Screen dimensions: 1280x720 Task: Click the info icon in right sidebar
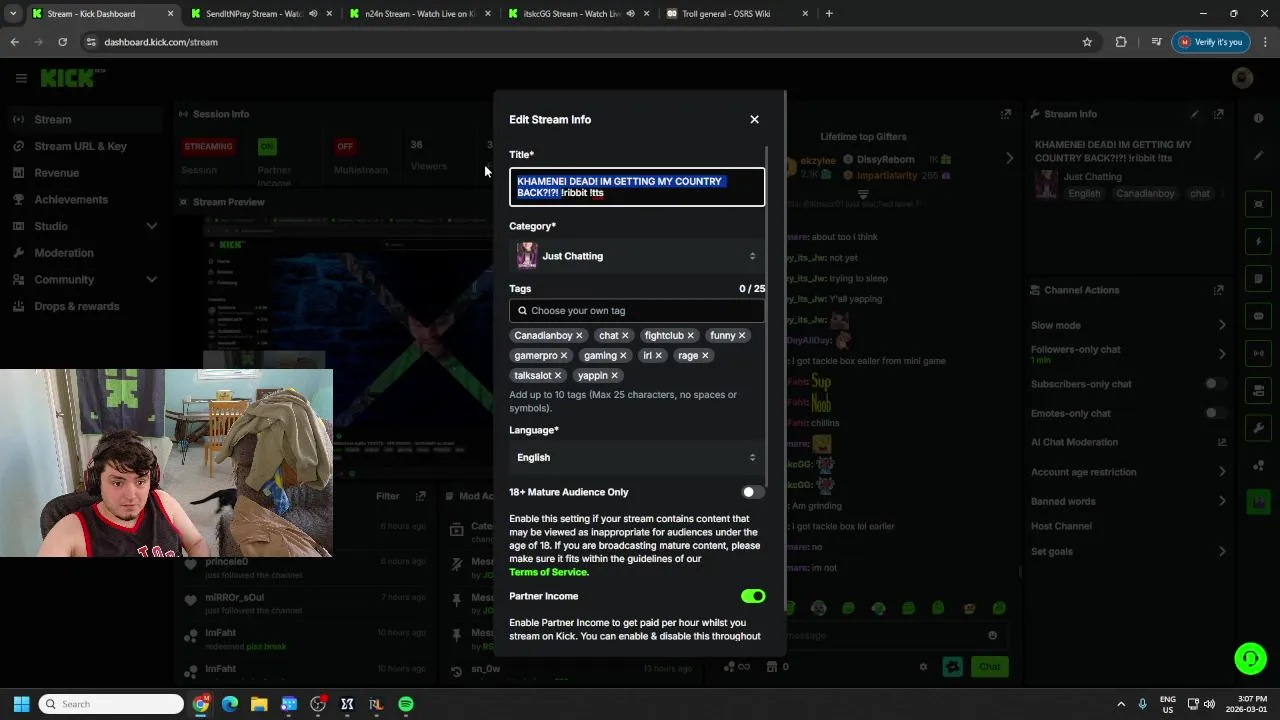click(x=1258, y=118)
